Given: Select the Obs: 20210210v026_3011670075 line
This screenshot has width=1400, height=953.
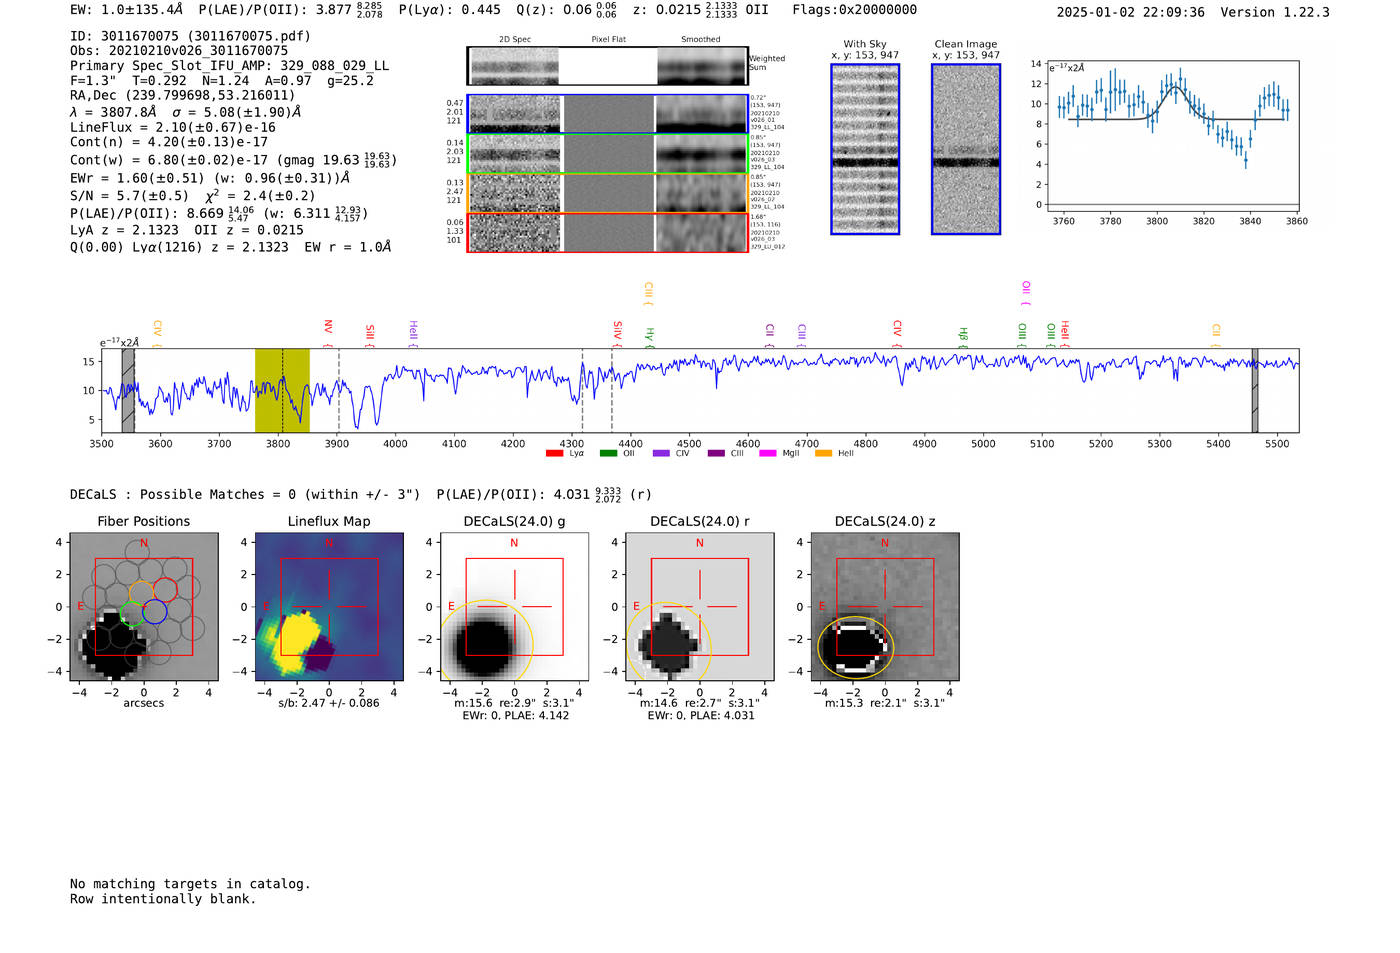Looking at the screenshot, I should [x=179, y=51].
